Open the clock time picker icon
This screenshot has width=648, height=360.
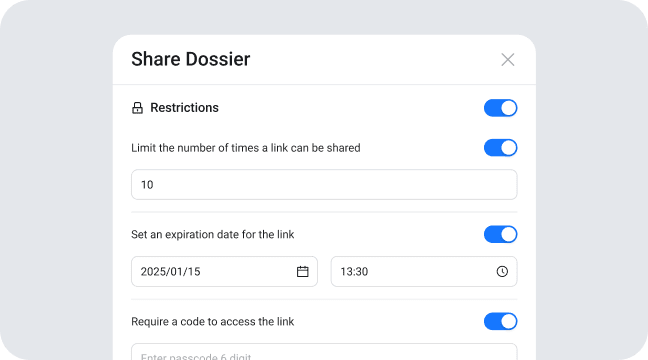(502, 272)
